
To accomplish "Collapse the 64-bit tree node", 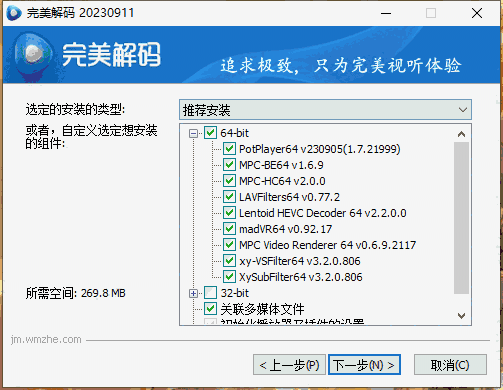I will coord(193,133).
